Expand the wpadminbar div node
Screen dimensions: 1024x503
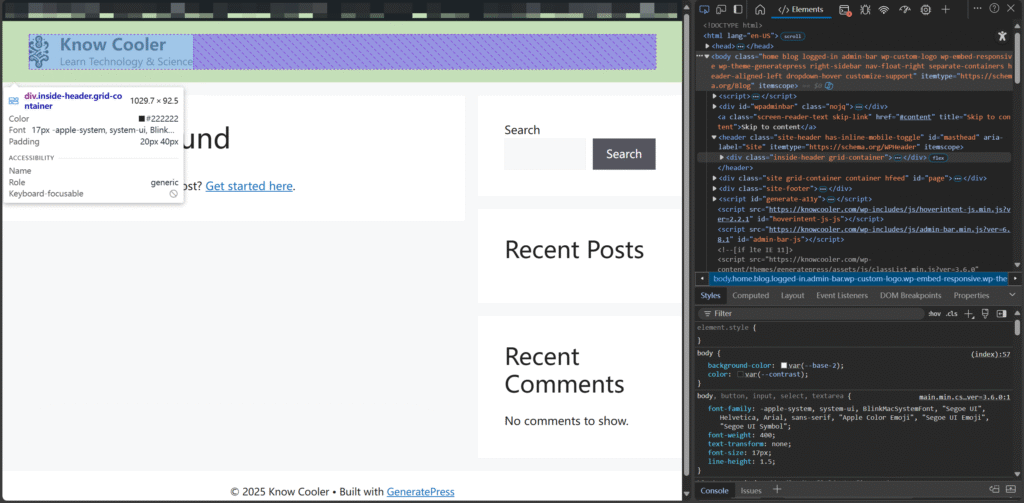pos(715,106)
